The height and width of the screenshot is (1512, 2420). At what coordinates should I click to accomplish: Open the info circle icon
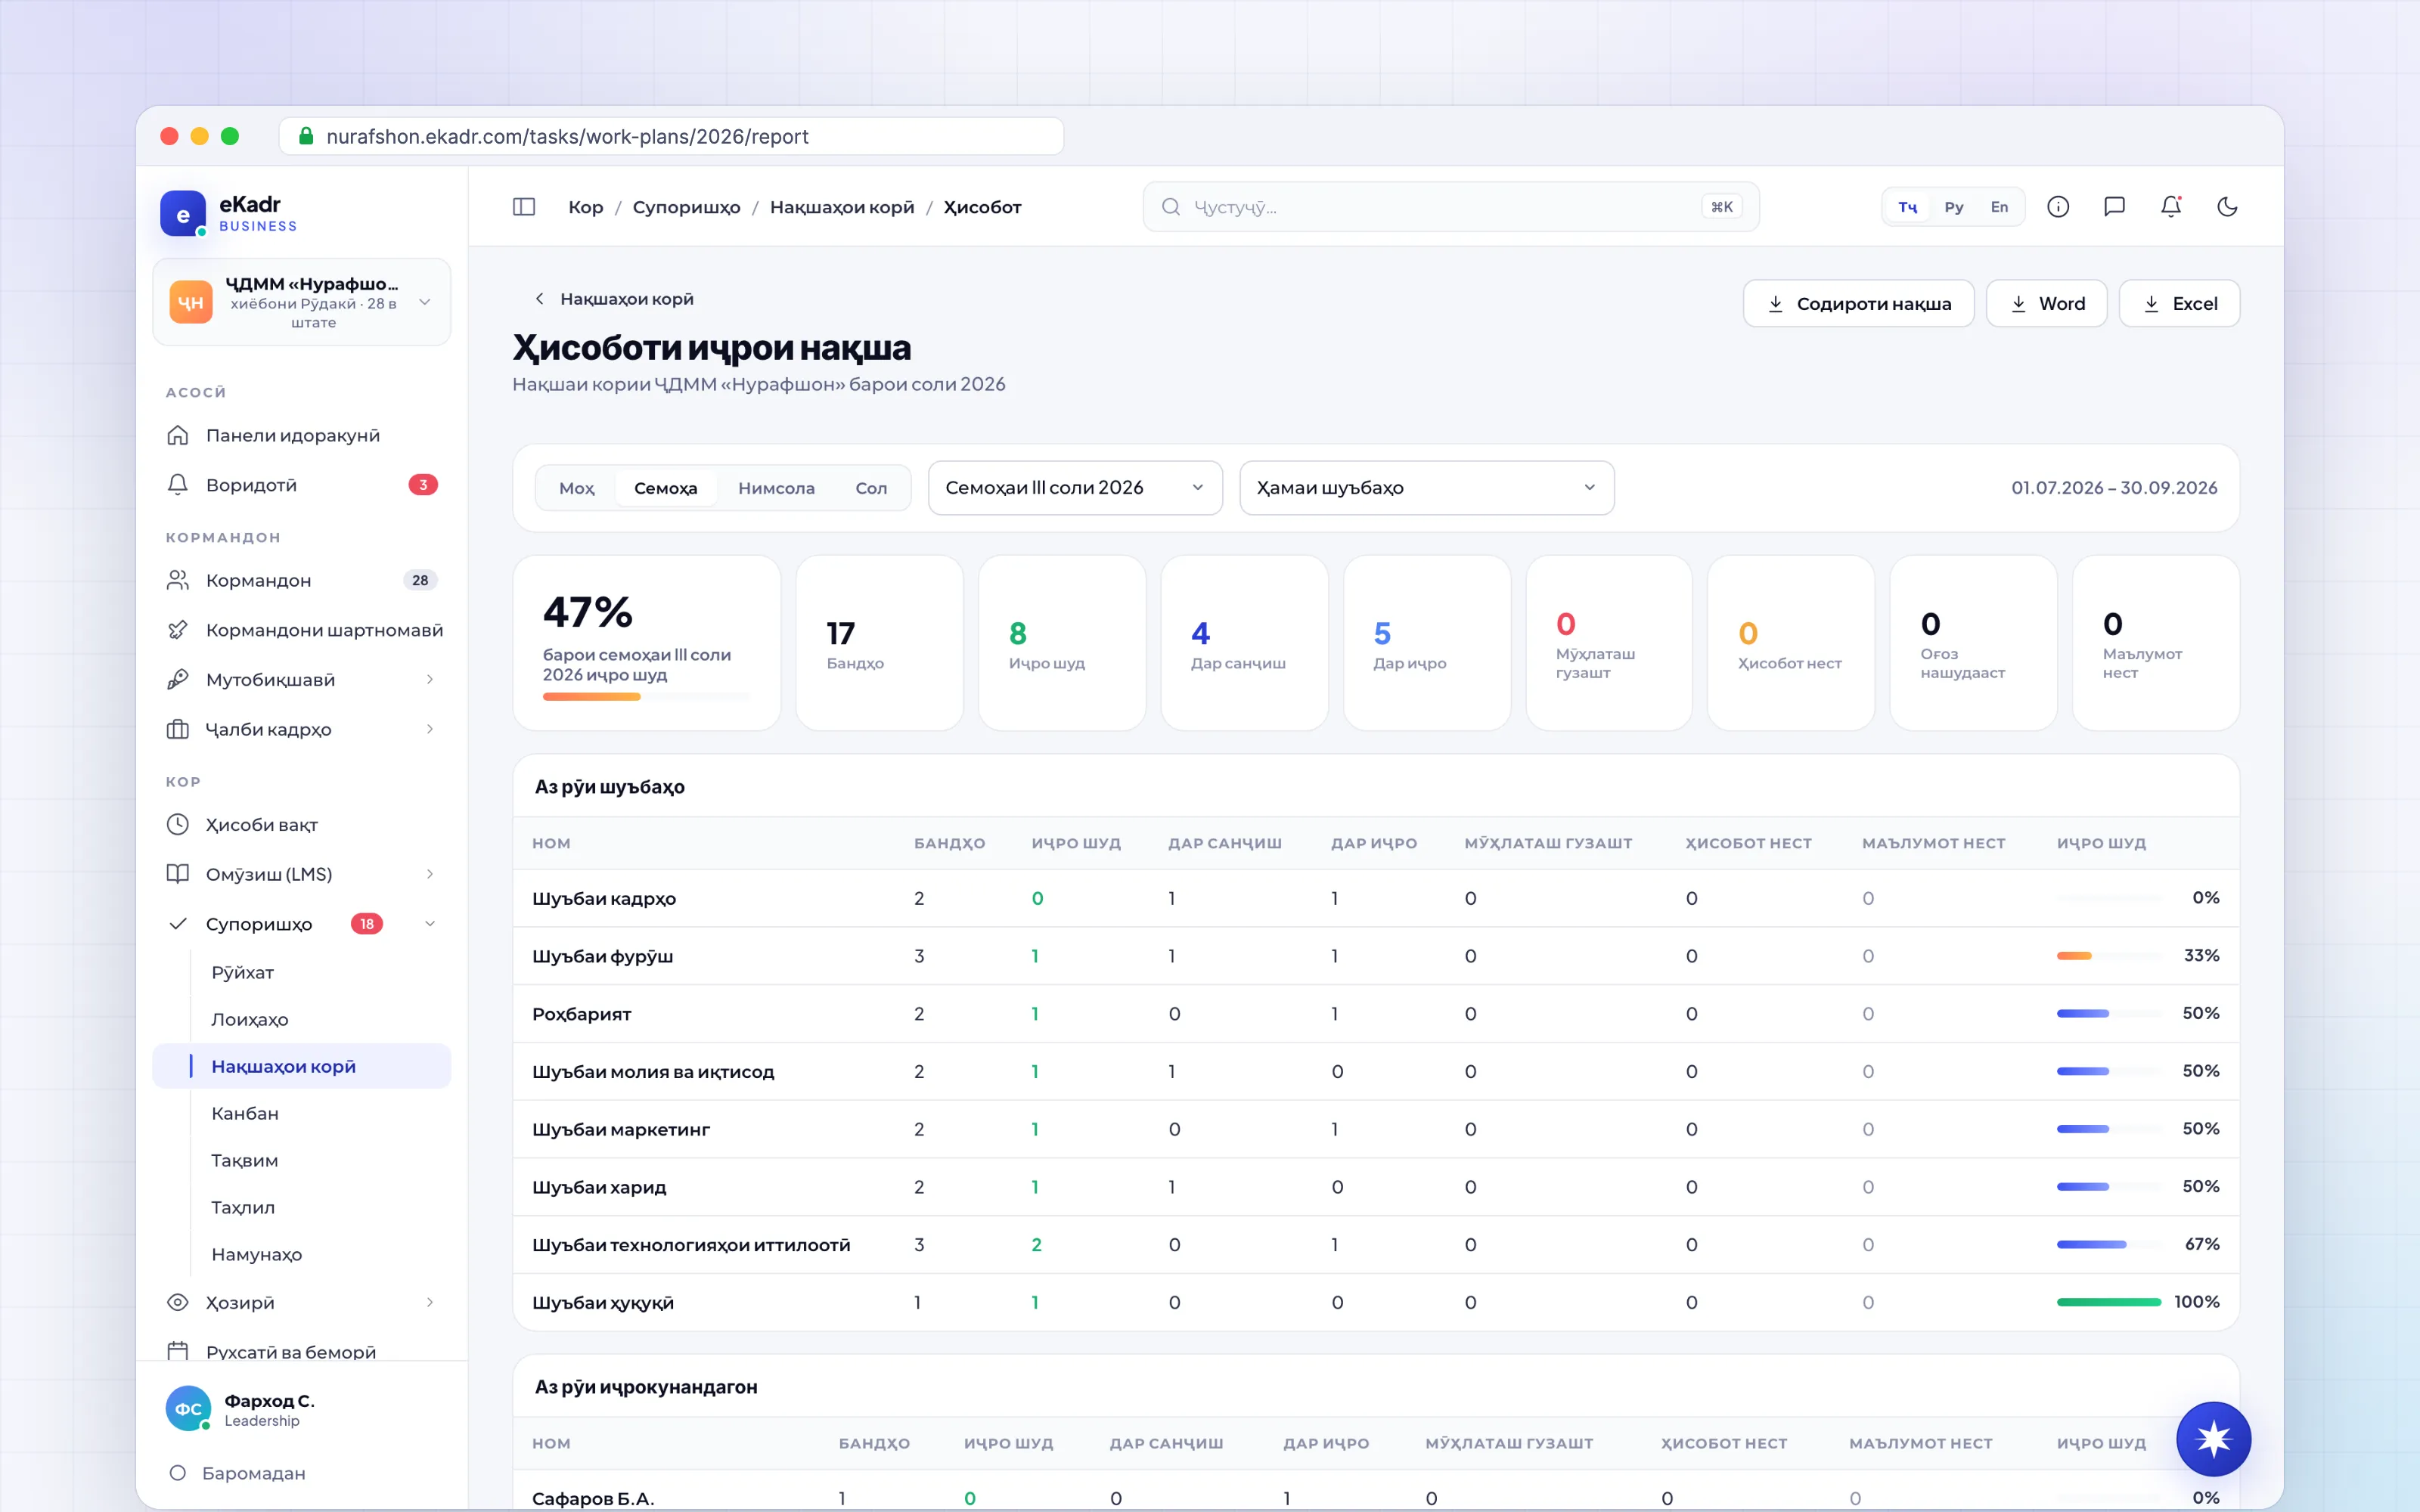pyautogui.click(x=2057, y=207)
